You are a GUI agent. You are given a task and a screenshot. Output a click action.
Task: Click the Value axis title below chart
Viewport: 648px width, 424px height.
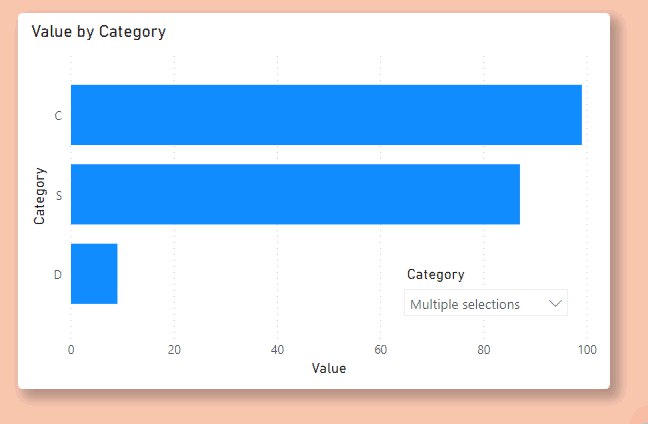click(x=329, y=368)
